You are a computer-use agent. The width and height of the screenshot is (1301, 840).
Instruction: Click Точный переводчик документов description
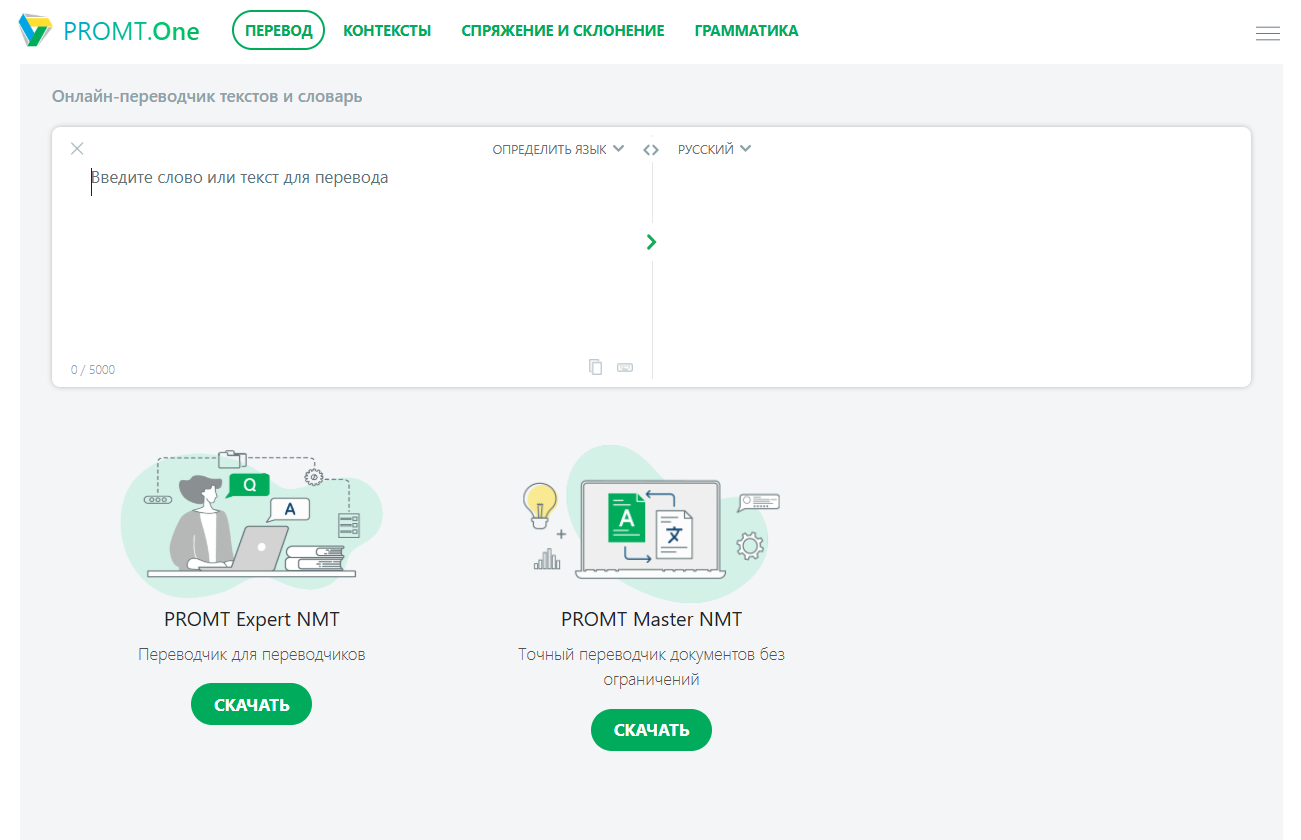651,667
